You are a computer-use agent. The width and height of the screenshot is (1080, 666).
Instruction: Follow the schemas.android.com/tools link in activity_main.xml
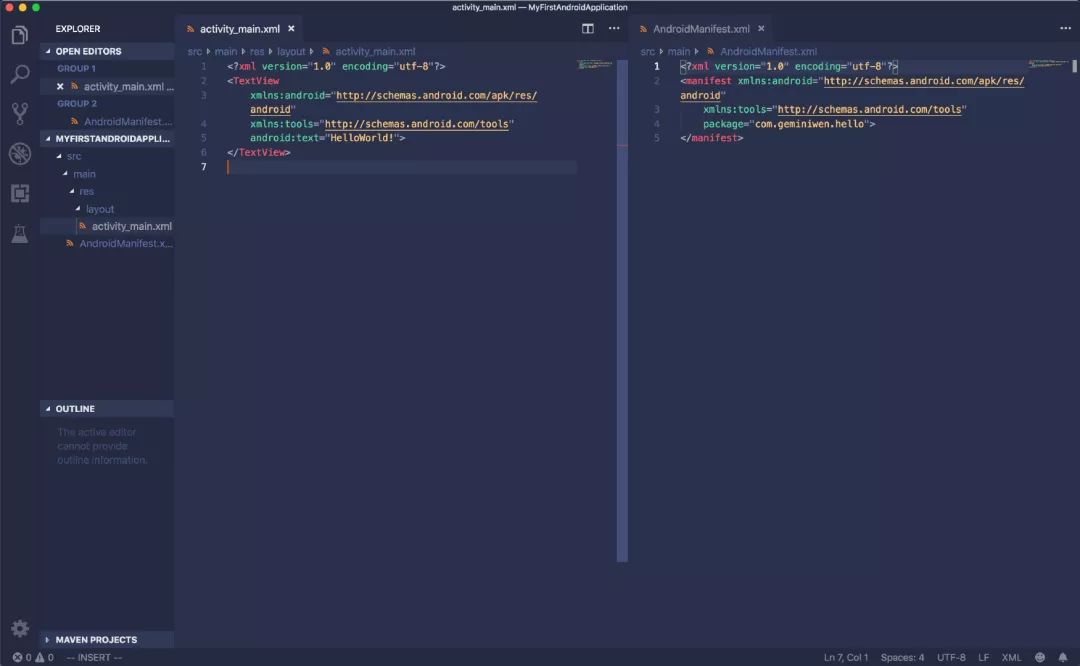[417, 124]
